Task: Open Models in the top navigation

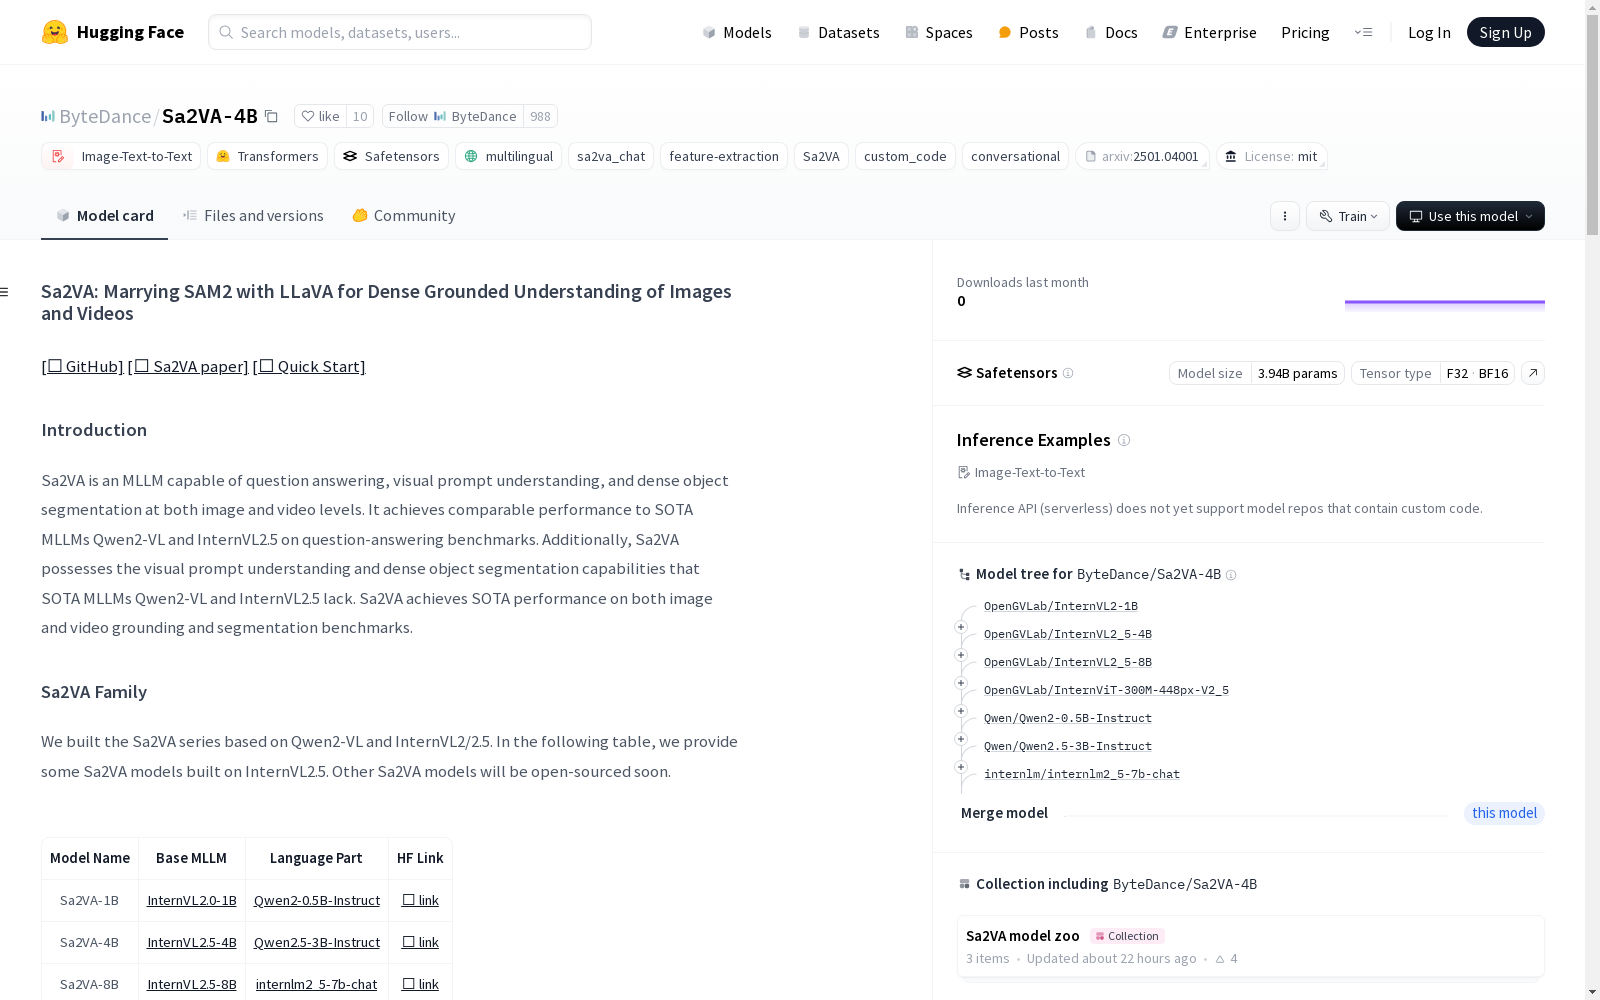Action: point(737,32)
